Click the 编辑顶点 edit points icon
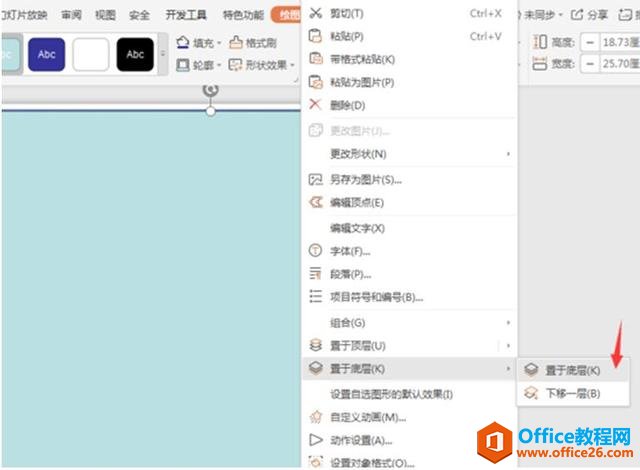This screenshot has height=470, width=640. (316, 203)
